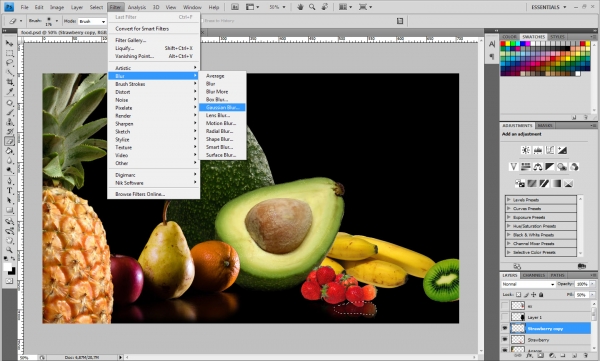600x361 pixels.
Task: Open the Essentials workspace dropdown
Action: (x=549, y=7)
